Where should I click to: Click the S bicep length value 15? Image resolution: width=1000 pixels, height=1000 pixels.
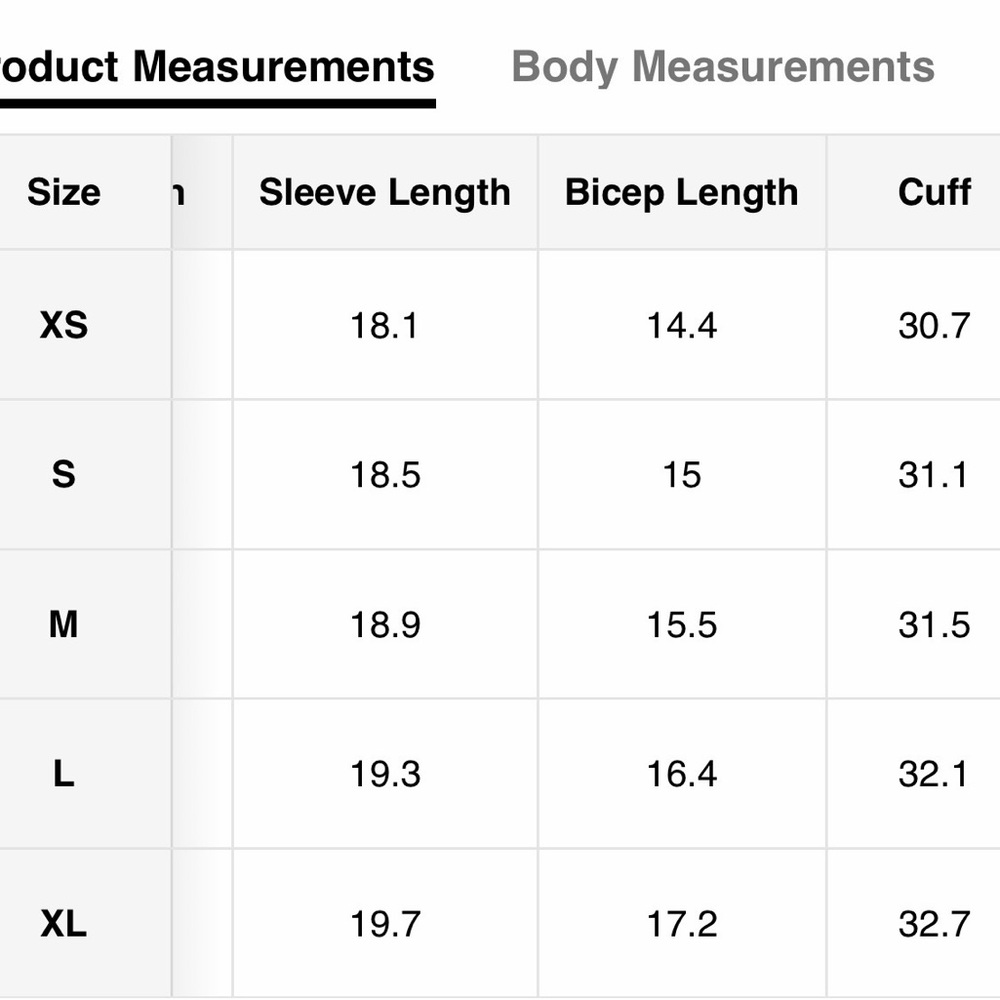tap(682, 475)
